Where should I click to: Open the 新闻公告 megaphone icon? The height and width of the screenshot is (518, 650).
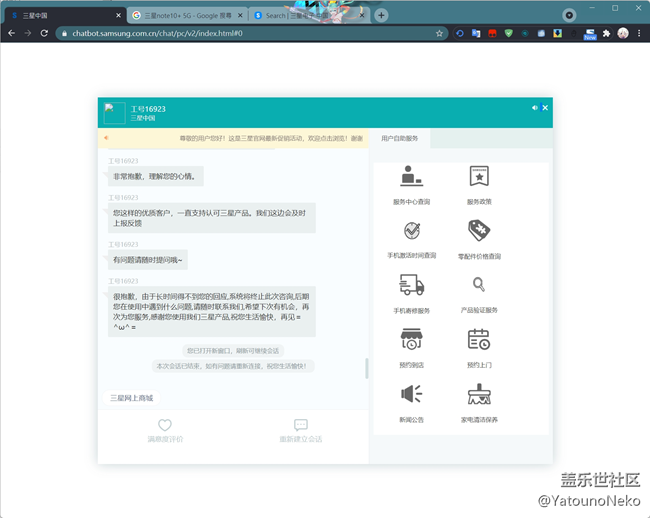[411, 393]
